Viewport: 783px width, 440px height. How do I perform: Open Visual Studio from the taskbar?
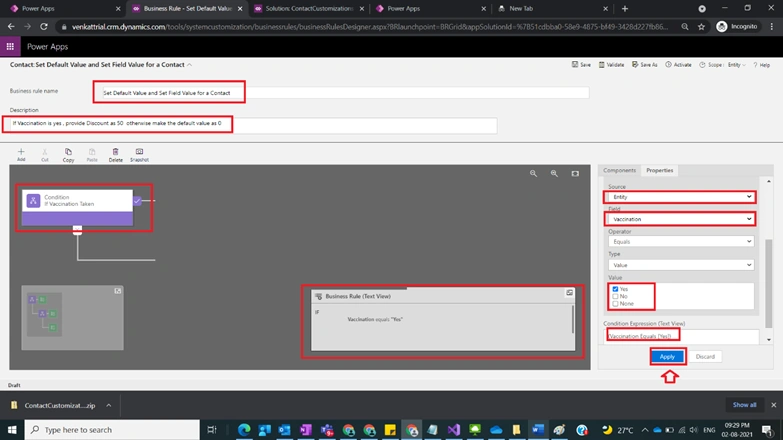[453, 430]
